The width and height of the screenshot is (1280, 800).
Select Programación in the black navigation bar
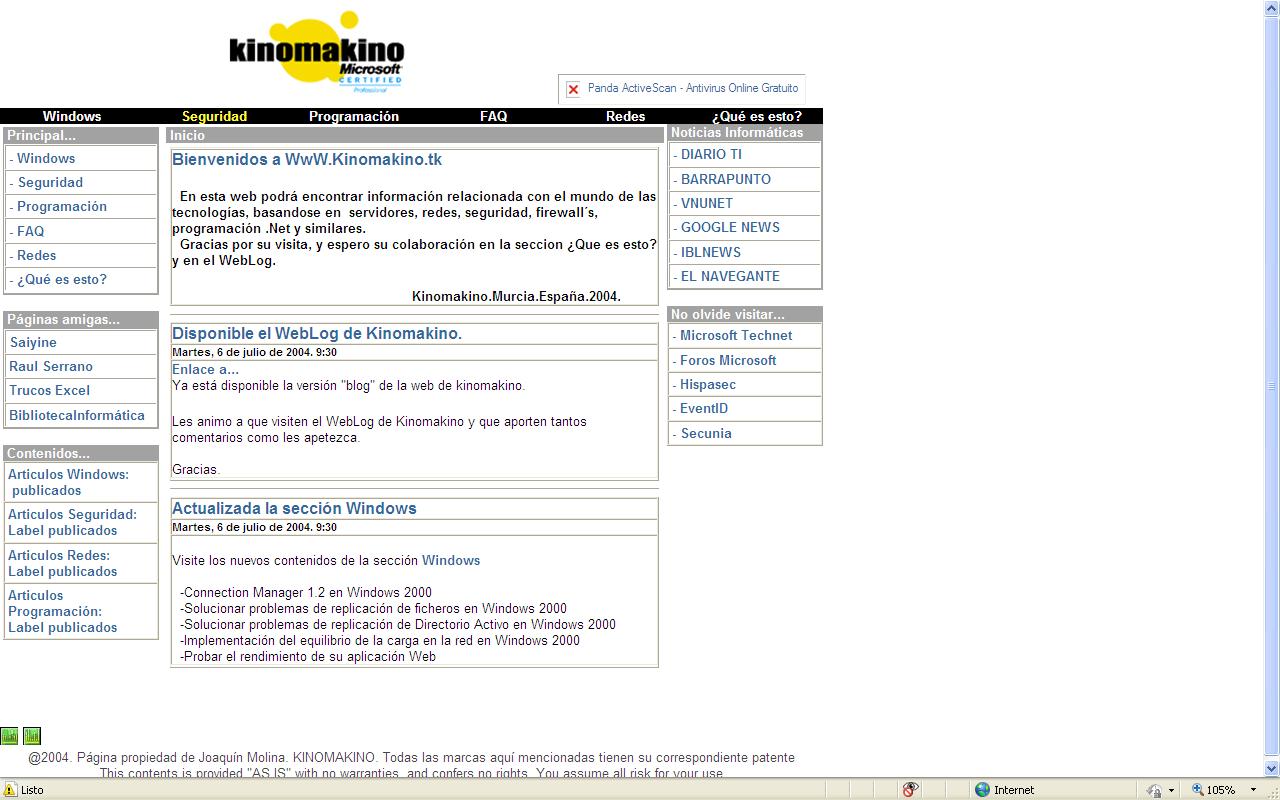[x=353, y=116]
